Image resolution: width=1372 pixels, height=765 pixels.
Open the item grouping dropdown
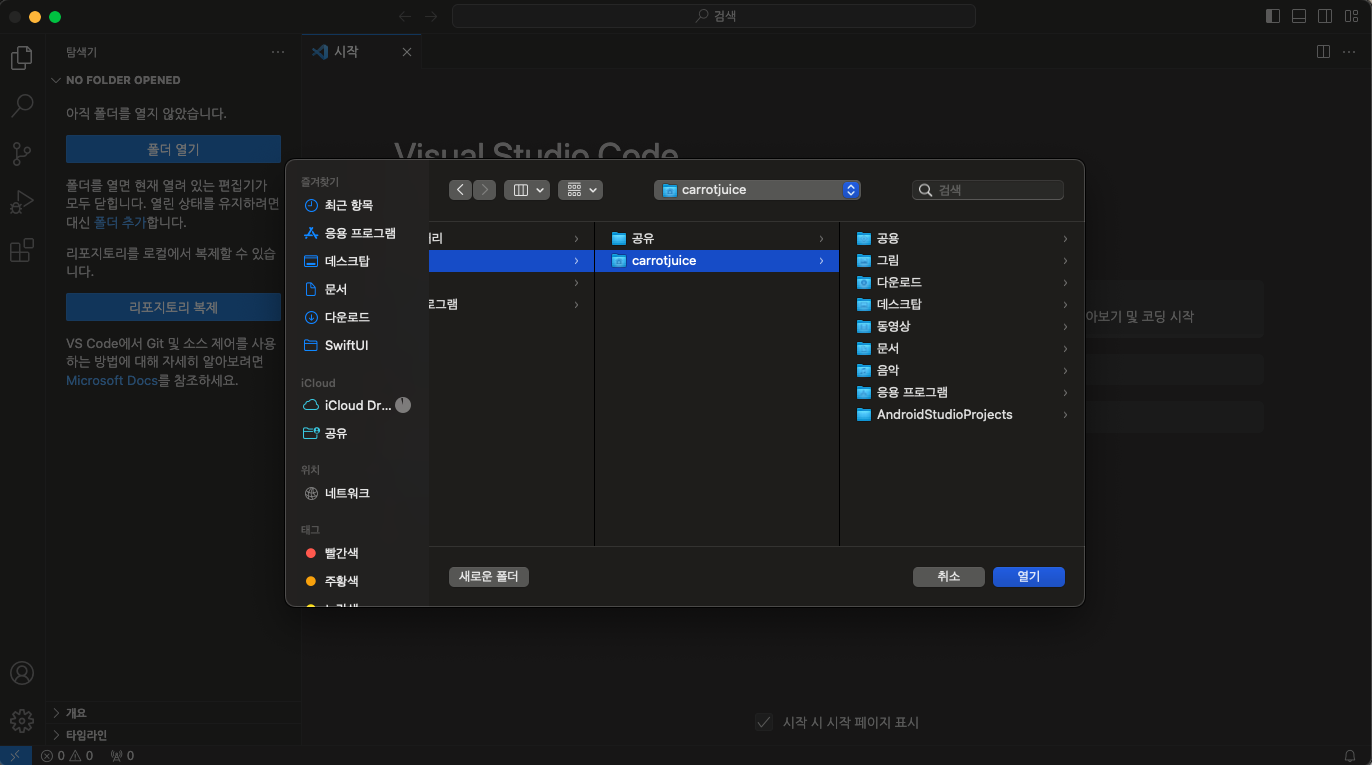coord(580,190)
